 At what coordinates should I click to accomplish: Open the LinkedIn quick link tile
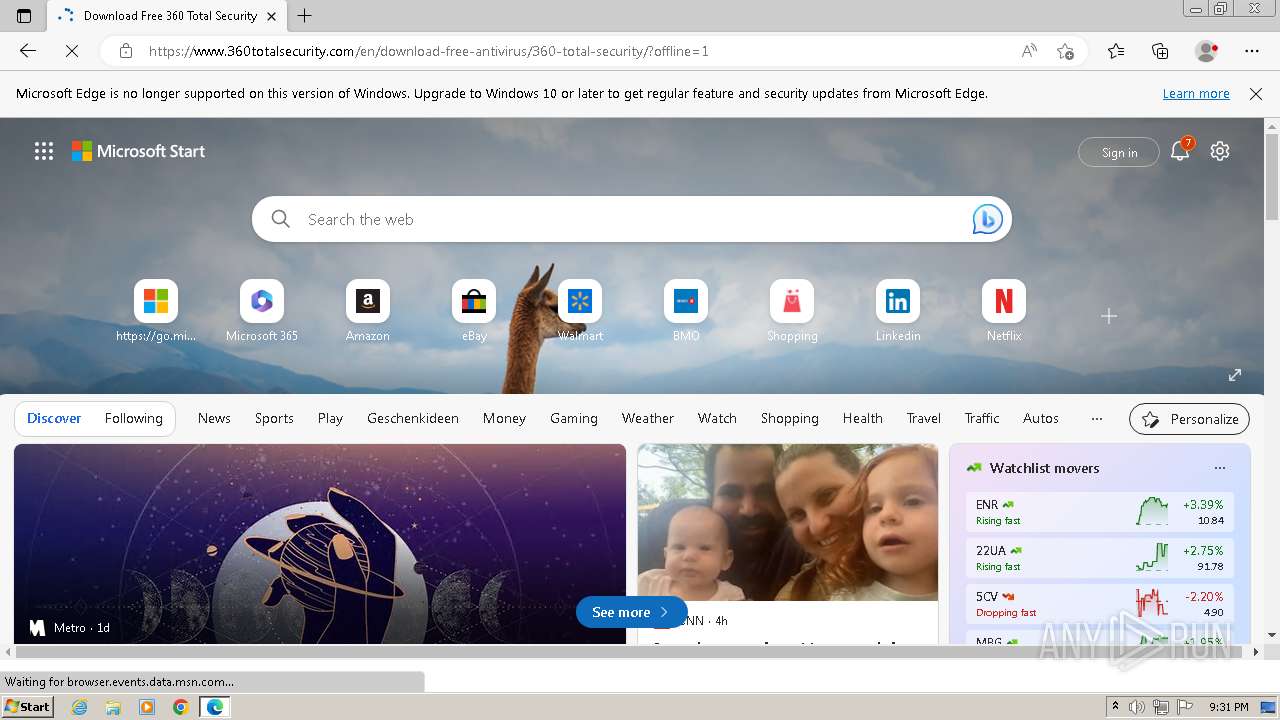tap(898, 311)
